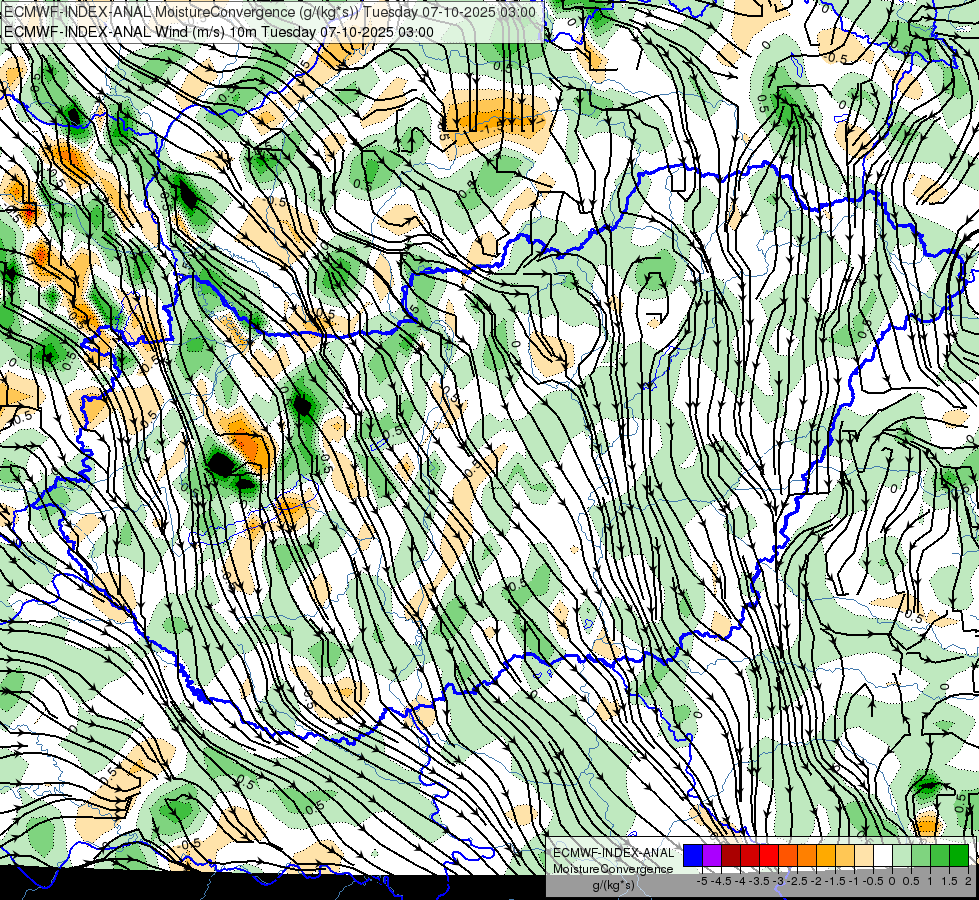Image resolution: width=979 pixels, height=900 pixels.
Task: Click the dark red legend swatch after purple
Action: click(731, 856)
